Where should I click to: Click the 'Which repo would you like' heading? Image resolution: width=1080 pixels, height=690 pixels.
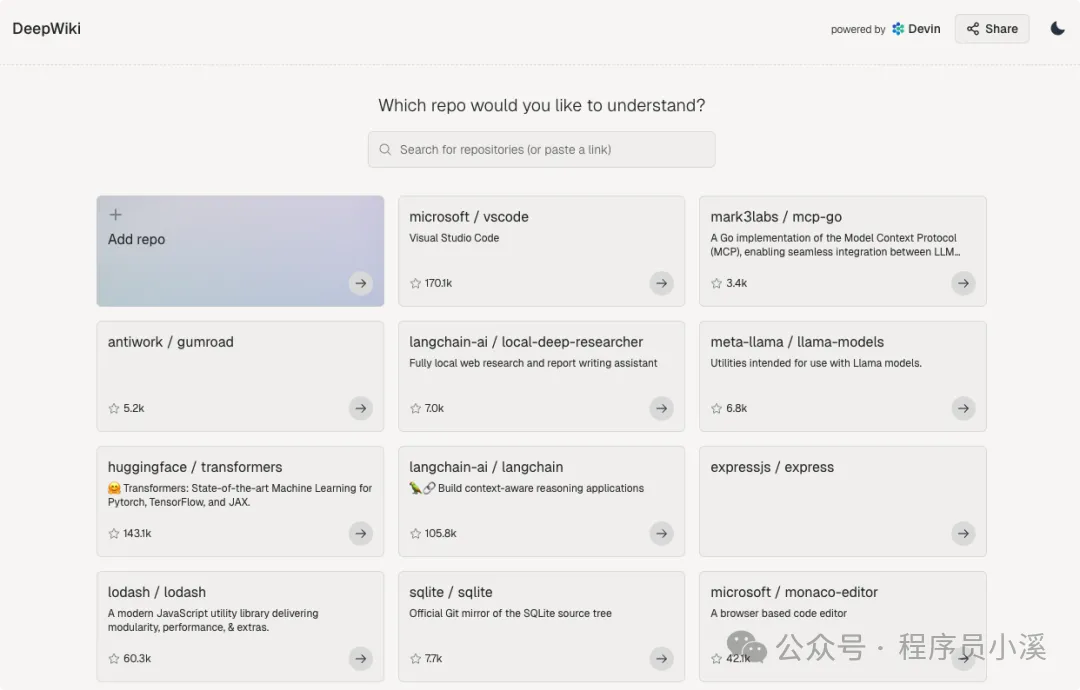click(541, 105)
